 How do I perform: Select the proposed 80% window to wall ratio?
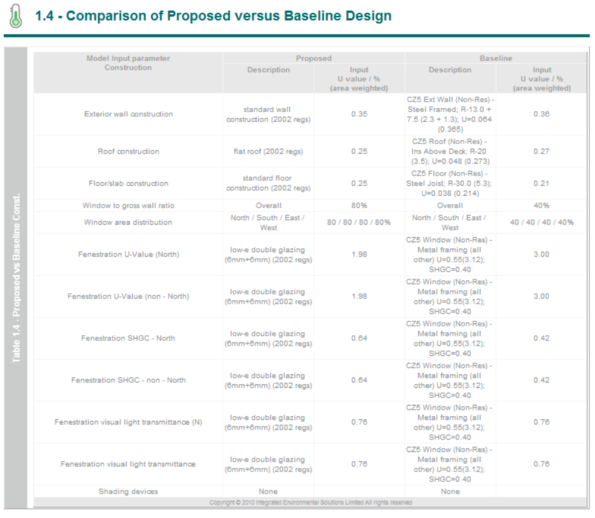point(359,205)
